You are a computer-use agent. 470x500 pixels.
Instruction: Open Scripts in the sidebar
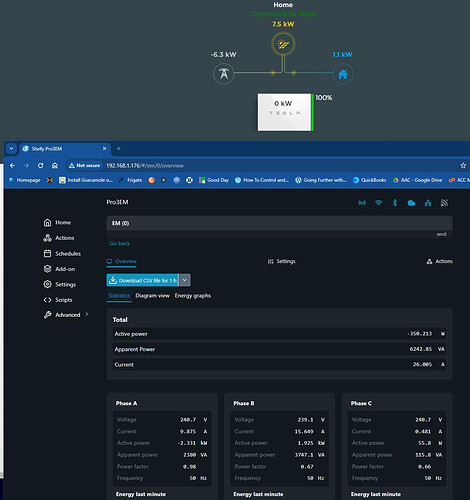[58, 300]
